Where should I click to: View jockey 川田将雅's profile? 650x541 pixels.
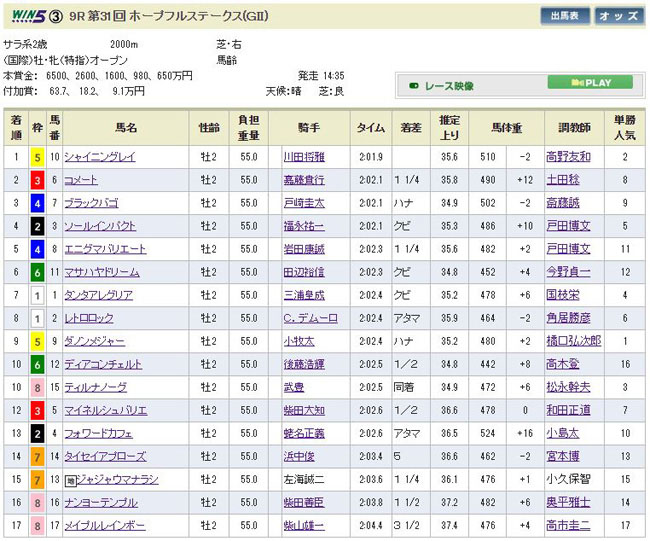click(x=305, y=157)
